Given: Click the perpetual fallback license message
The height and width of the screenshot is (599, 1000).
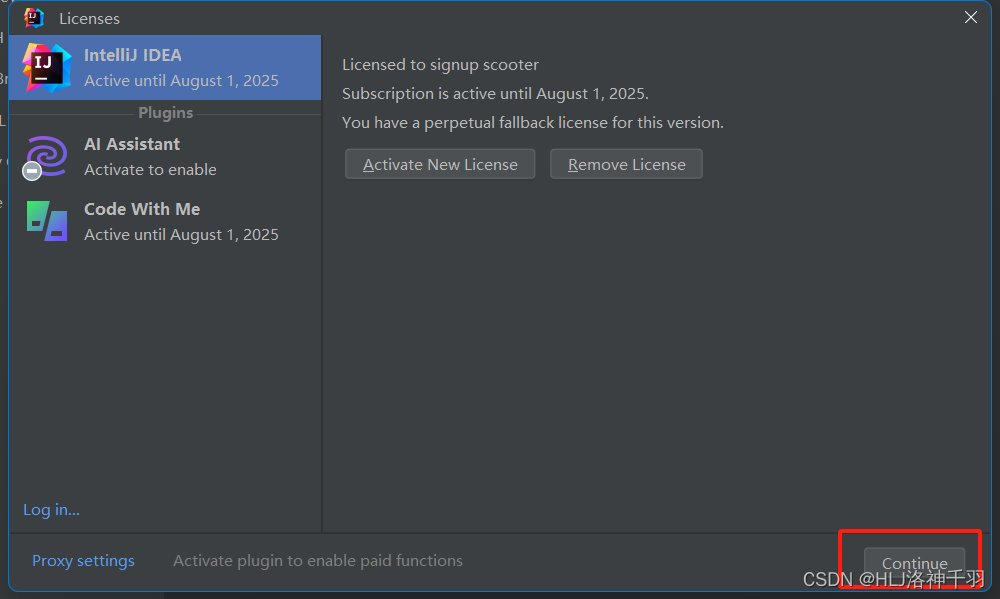Looking at the screenshot, I should [533, 122].
